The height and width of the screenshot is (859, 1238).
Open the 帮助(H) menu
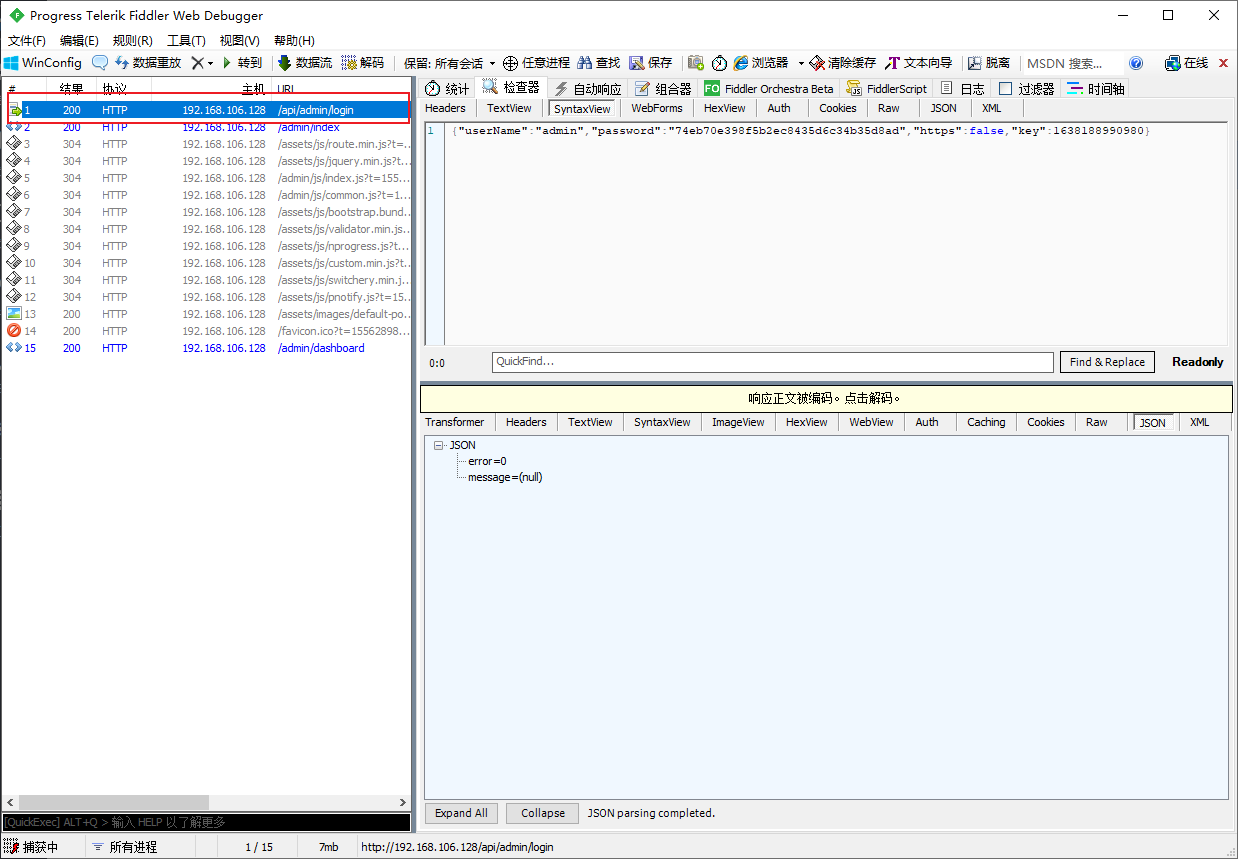point(294,41)
